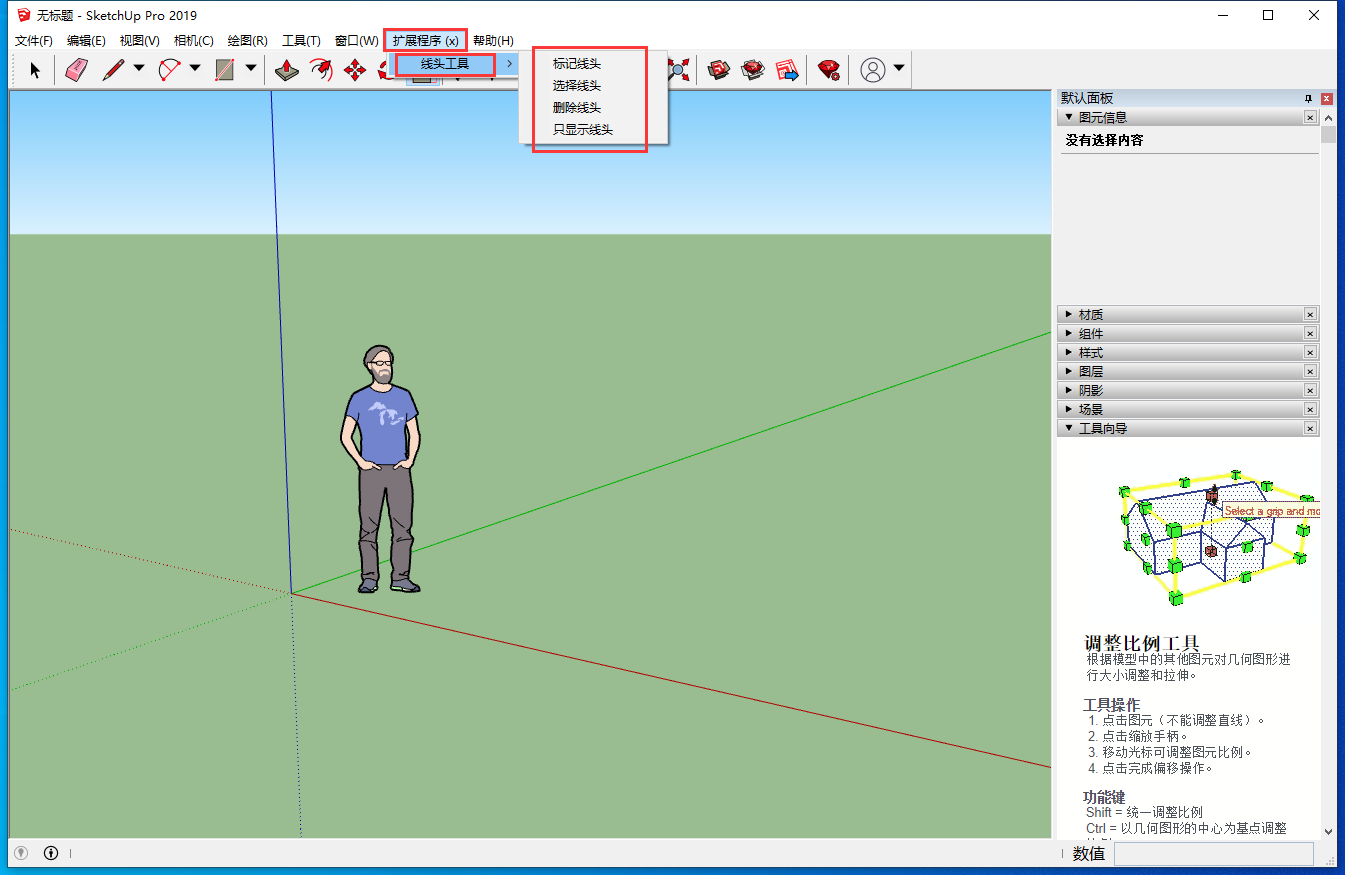
Task: Open Rectangle tool dropdown arrow
Action: tap(250, 69)
